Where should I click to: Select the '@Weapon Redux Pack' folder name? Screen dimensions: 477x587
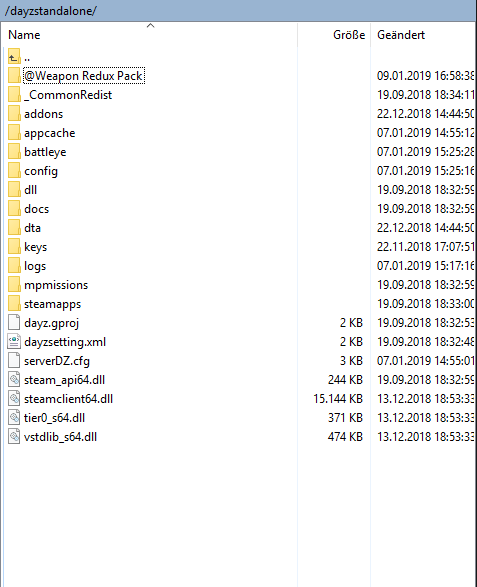tap(83, 76)
